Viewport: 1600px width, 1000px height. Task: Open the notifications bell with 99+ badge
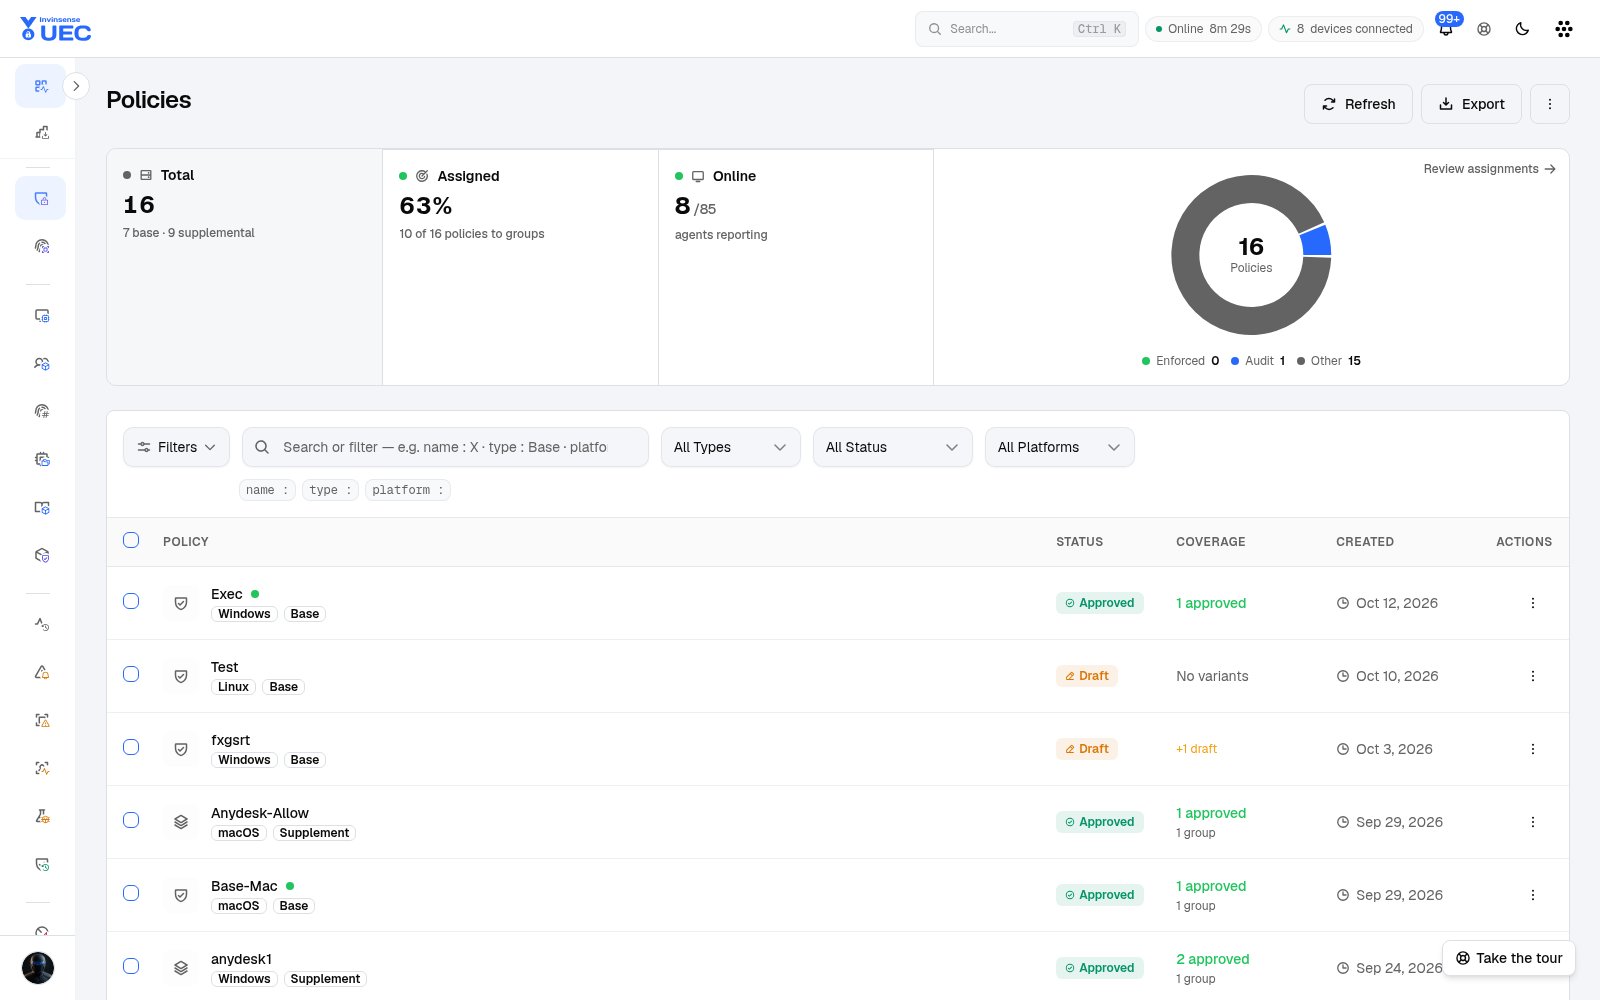pos(1446,29)
